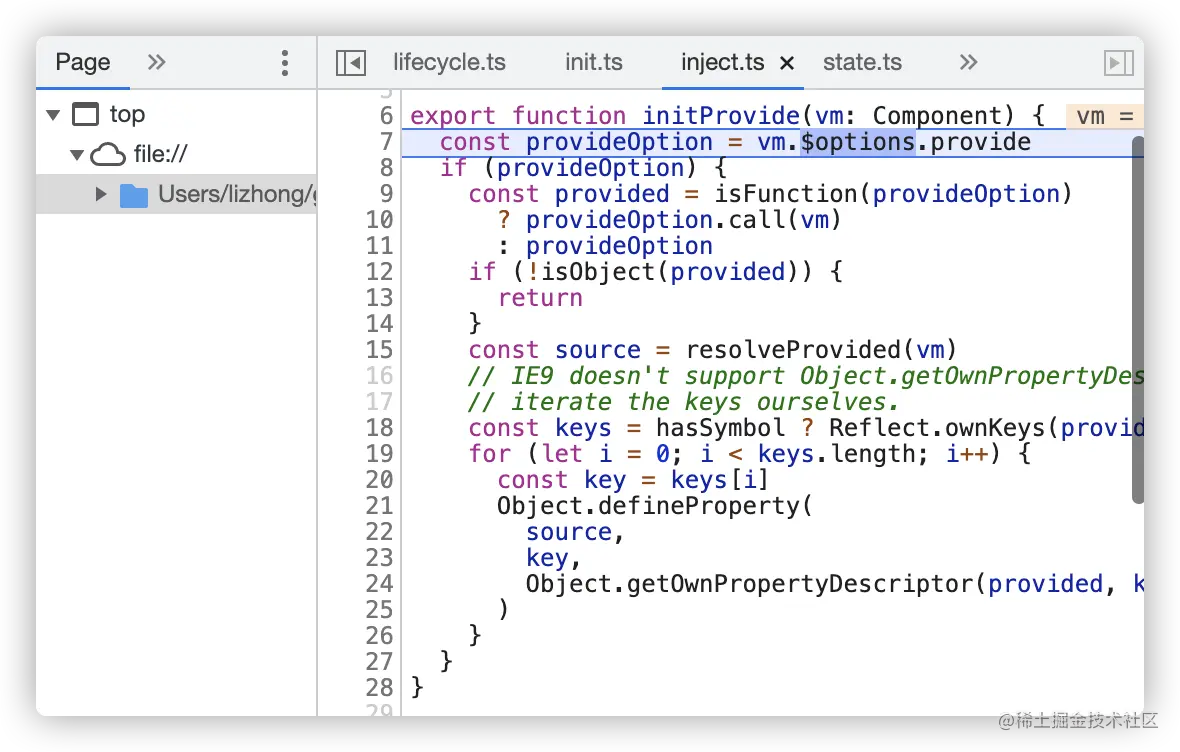Image resolution: width=1180 pixels, height=752 pixels.
Task: Select the file:// cloud icon
Action: click(108, 154)
